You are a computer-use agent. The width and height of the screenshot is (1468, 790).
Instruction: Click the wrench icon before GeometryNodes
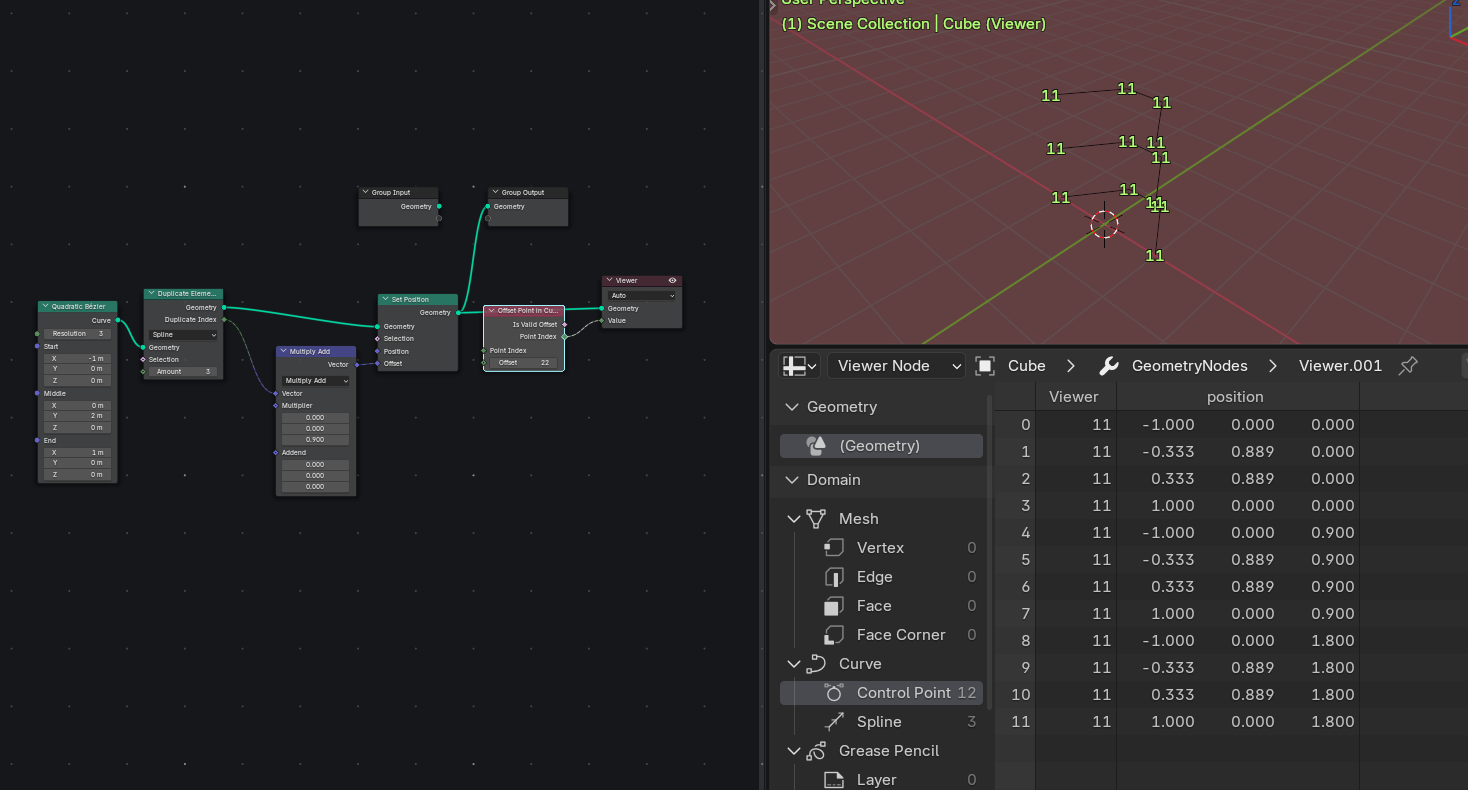[x=1108, y=366]
